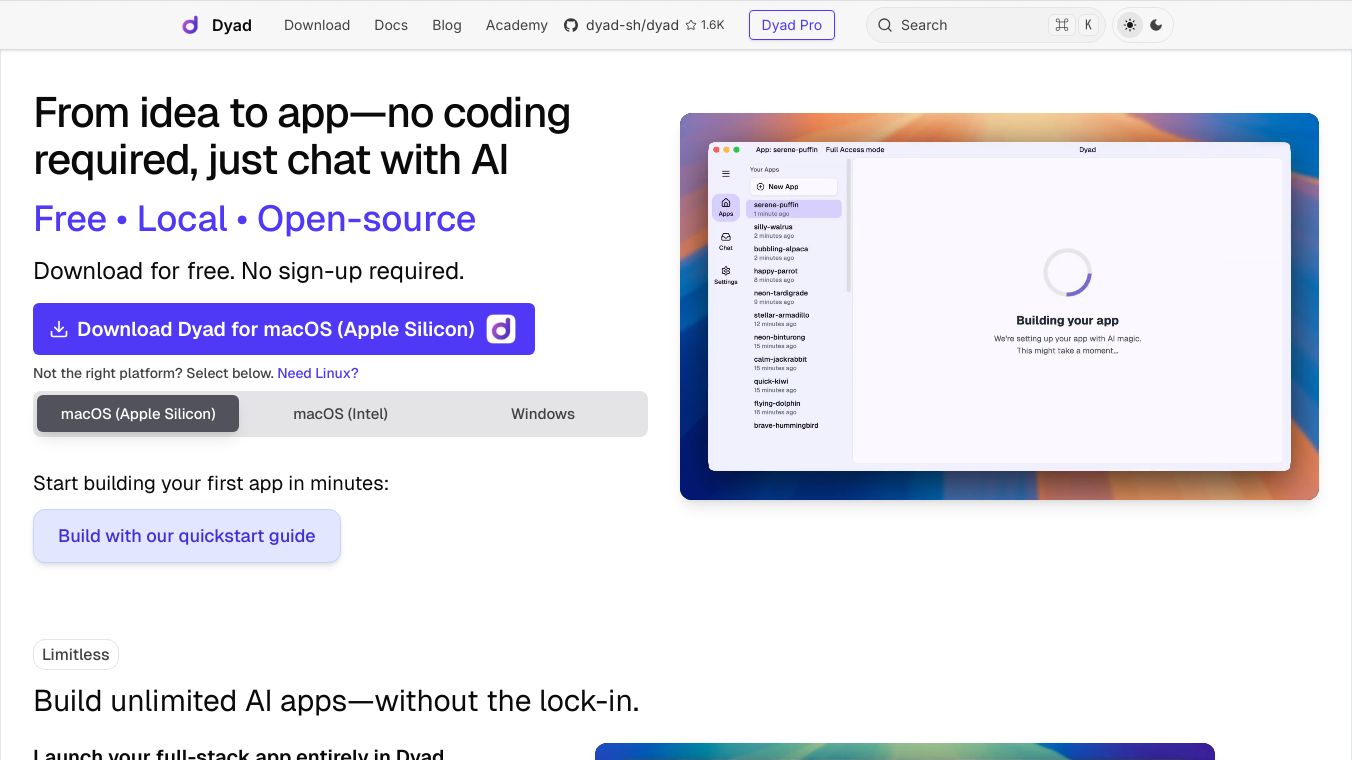Click the Apps home icon in app preview
Screen dimensions: 1352x760
click(x=726, y=203)
